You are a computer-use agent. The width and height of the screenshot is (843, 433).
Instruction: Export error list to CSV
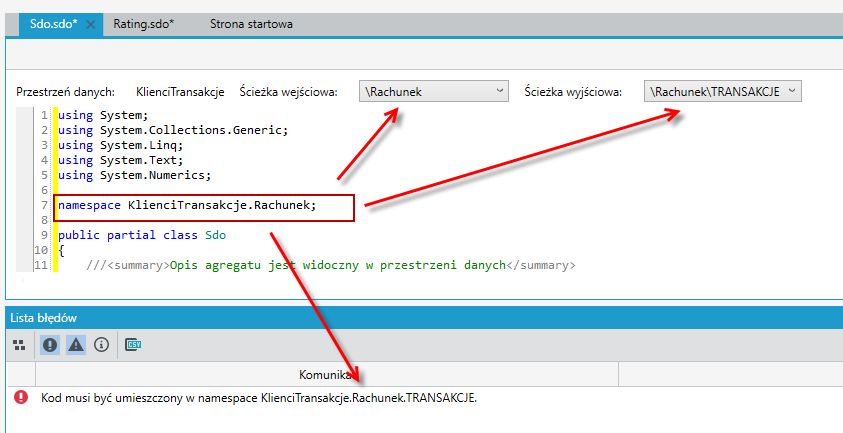click(133, 345)
